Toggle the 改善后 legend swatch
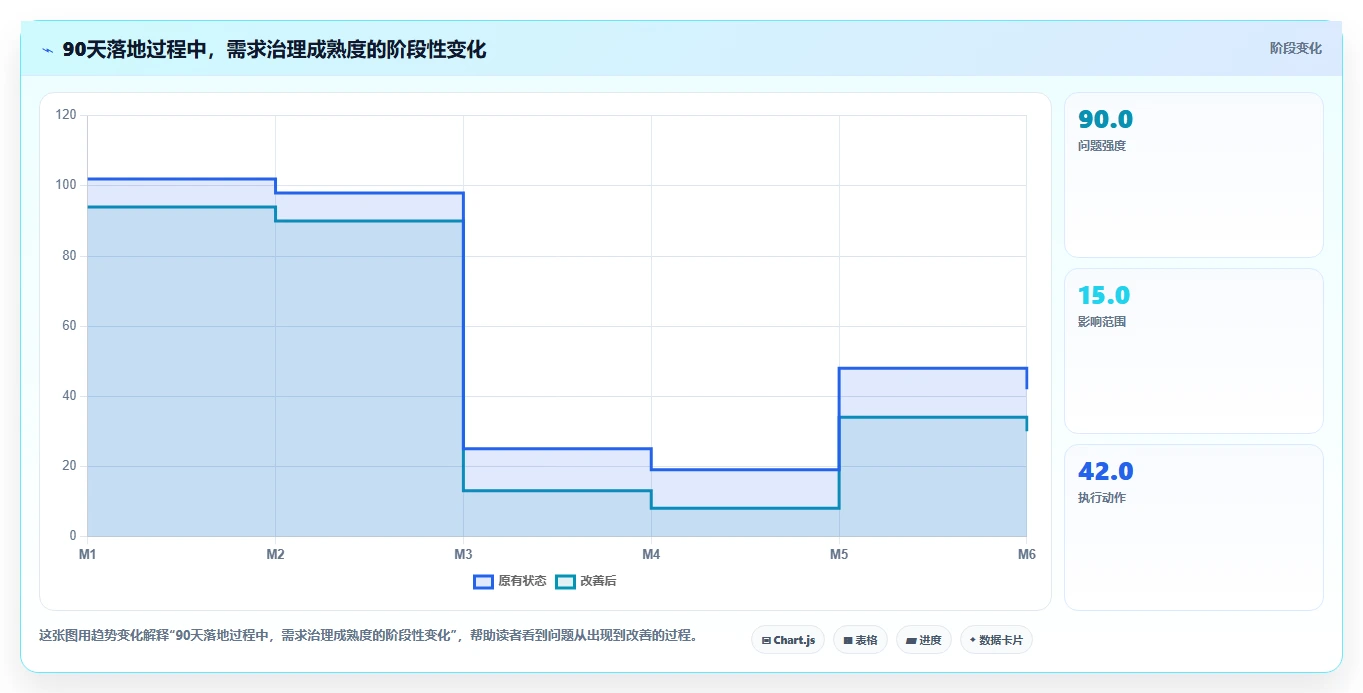The width and height of the screenshot is (1363, 693). 565,581
